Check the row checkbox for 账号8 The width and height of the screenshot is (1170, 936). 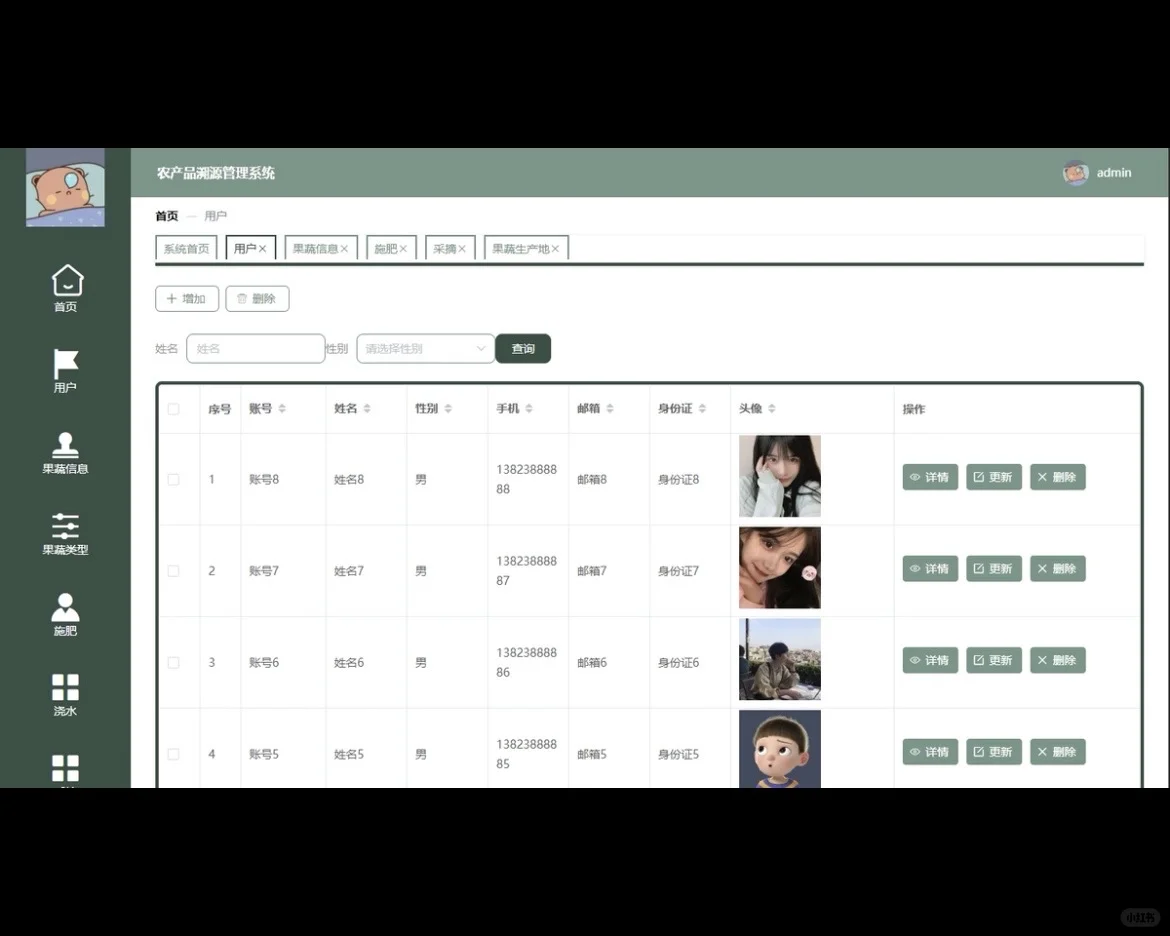[174, 479]
